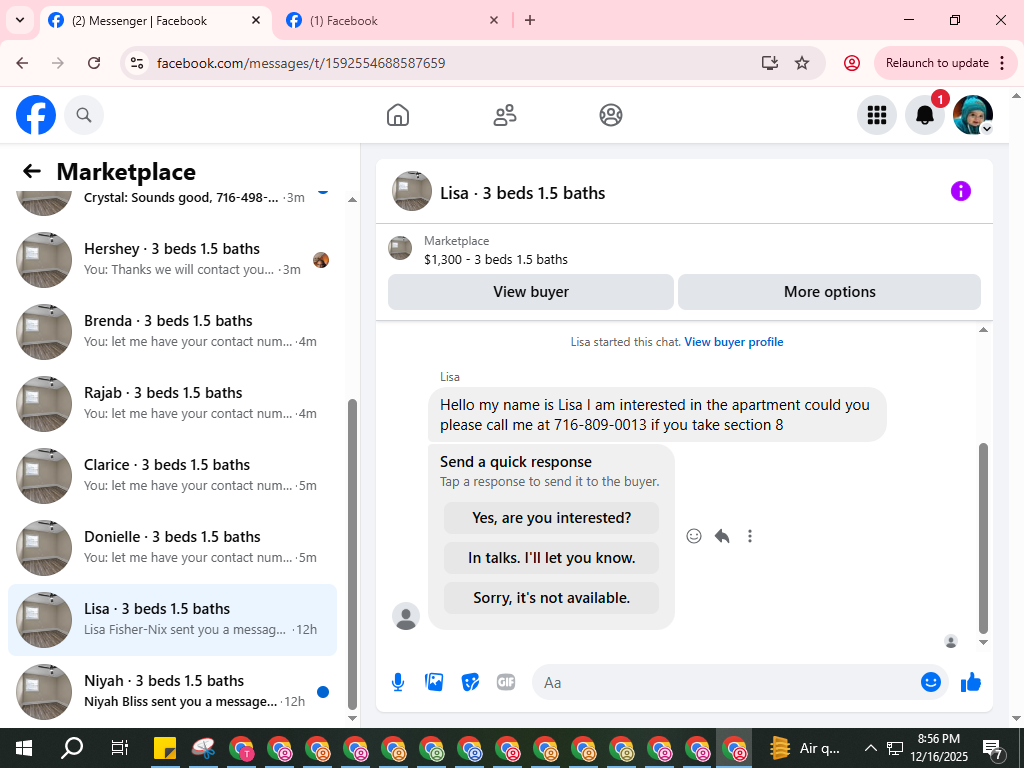Open the notifications bell
Image resolution: width=1024 pixels, height=768 pixels.
(x=924, y=115)
